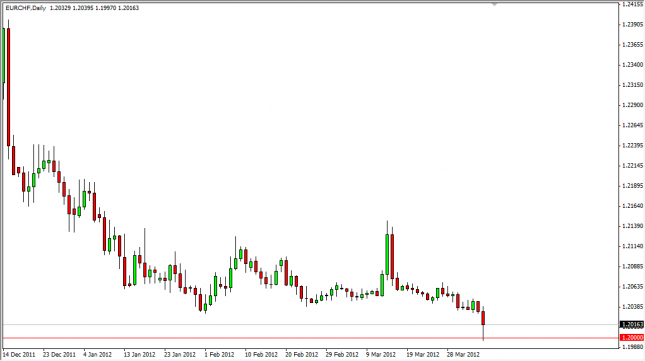Click the 1.20885 price axis label
The width and height of the screenshot is (645, 361).
tap(633, 266)
